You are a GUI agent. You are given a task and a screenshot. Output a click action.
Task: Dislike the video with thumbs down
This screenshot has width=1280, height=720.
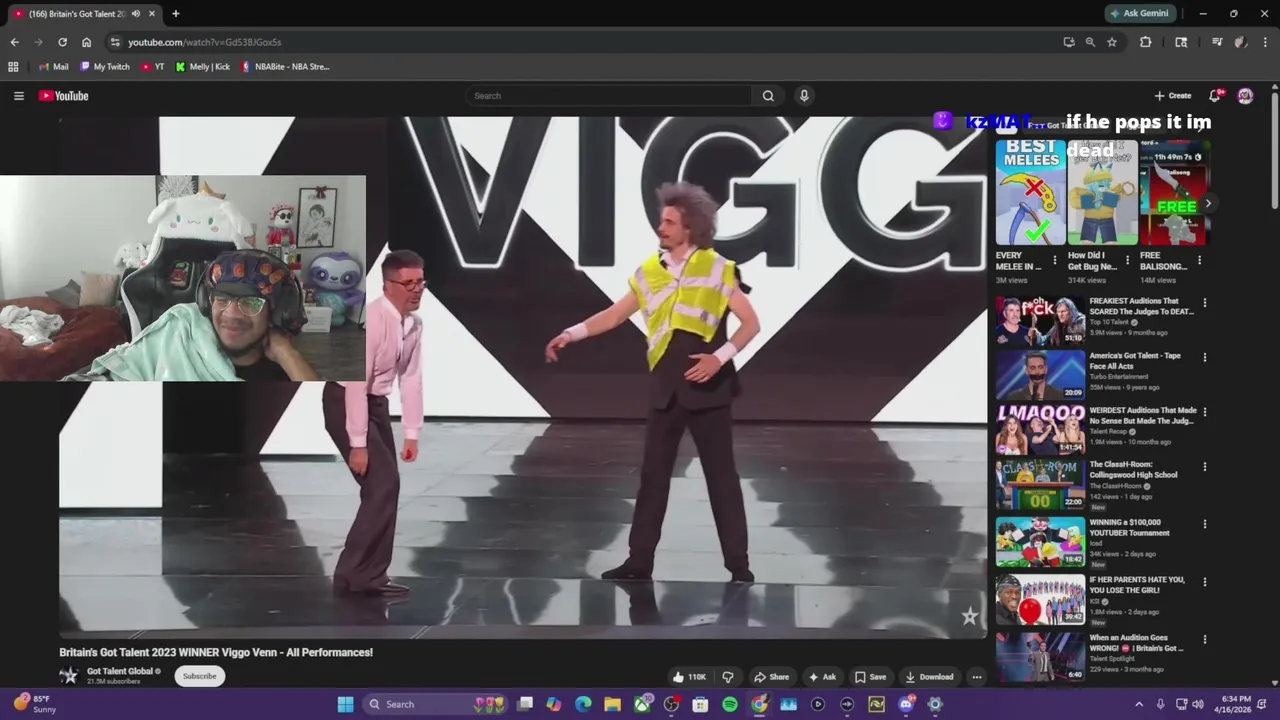point(728,677)
